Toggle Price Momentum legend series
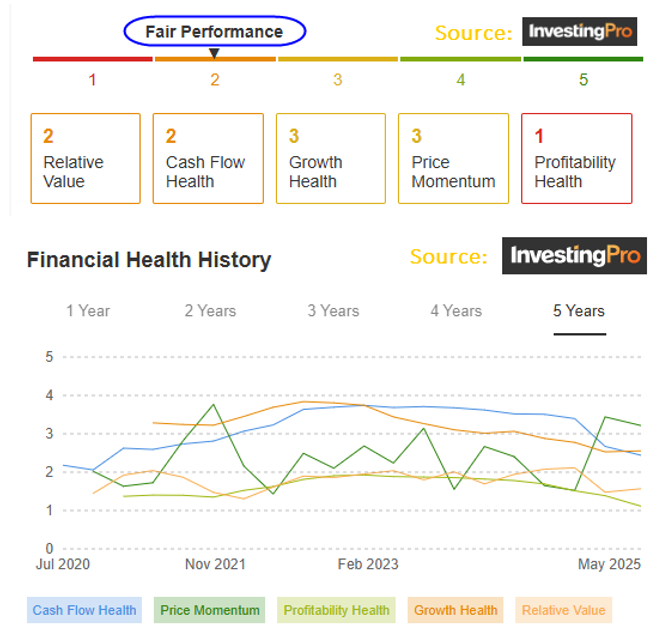The width and height of the screenshot is (653, 631). 209,610
